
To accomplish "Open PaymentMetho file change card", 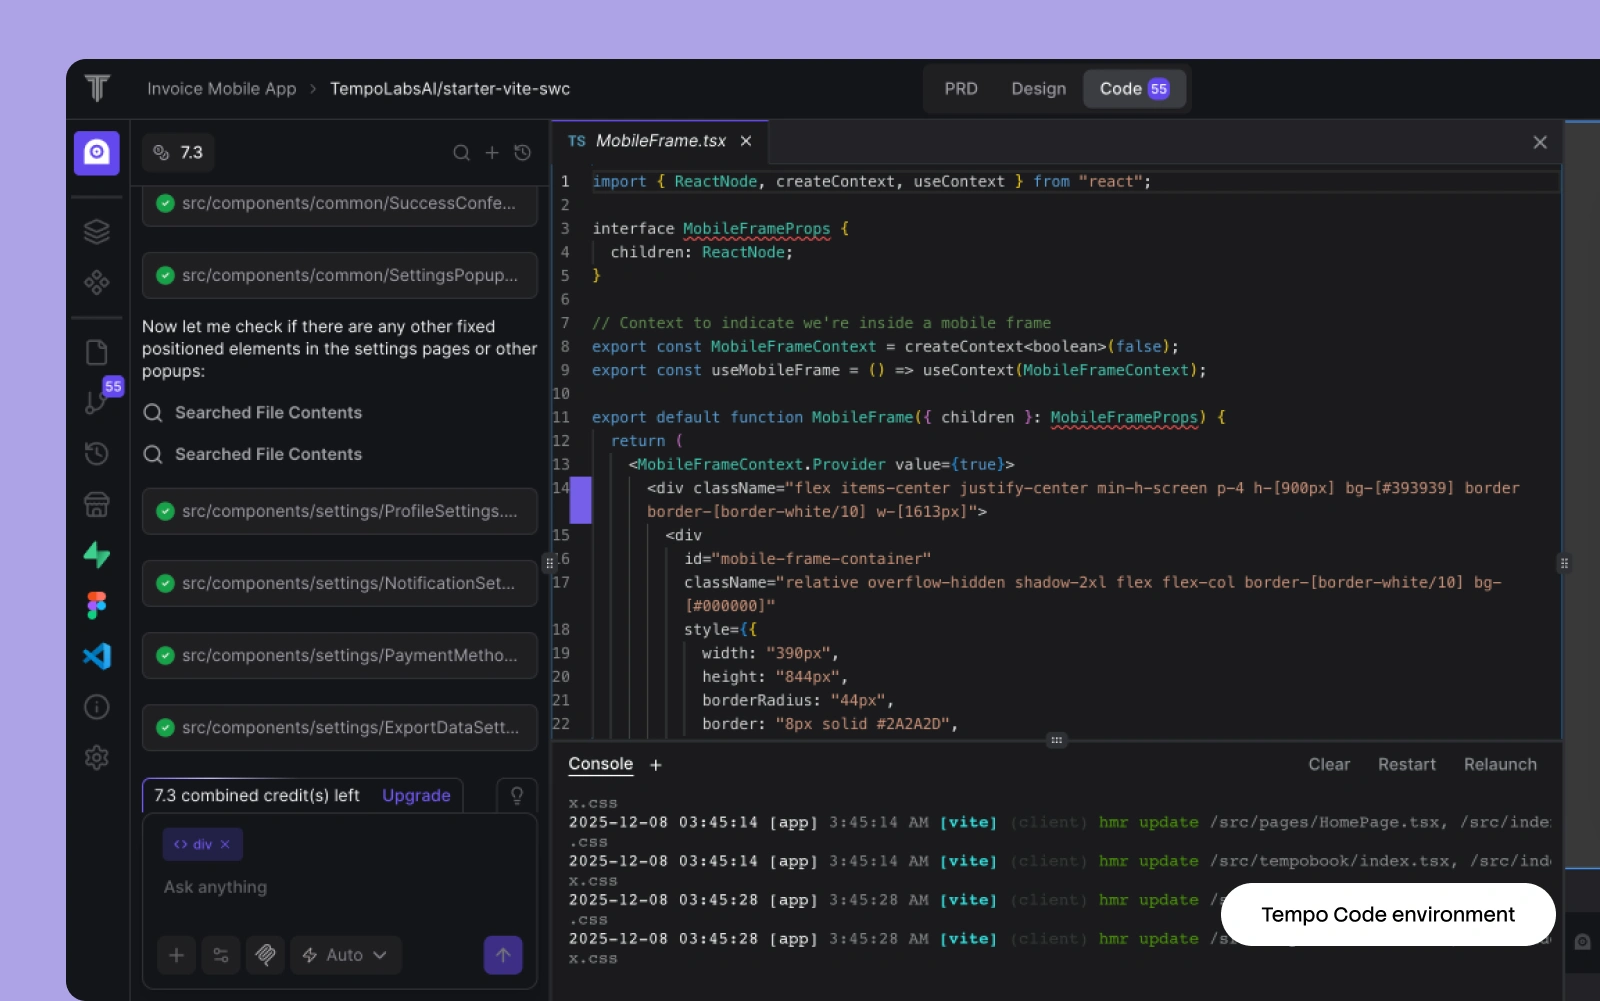I will (x=340, y=655).
